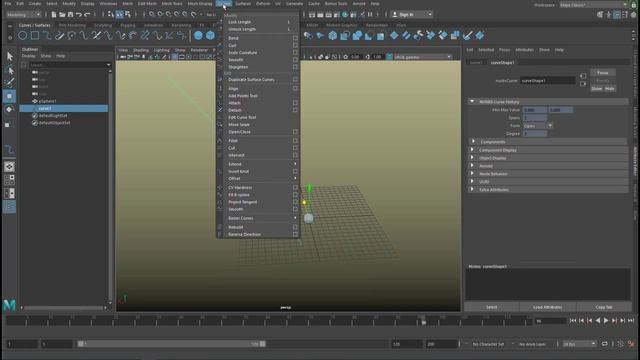The image size is (640, 360).
Task: Open the Surfaces menu in menu bar
Action: pyautogui.click(x=243, y=4)
